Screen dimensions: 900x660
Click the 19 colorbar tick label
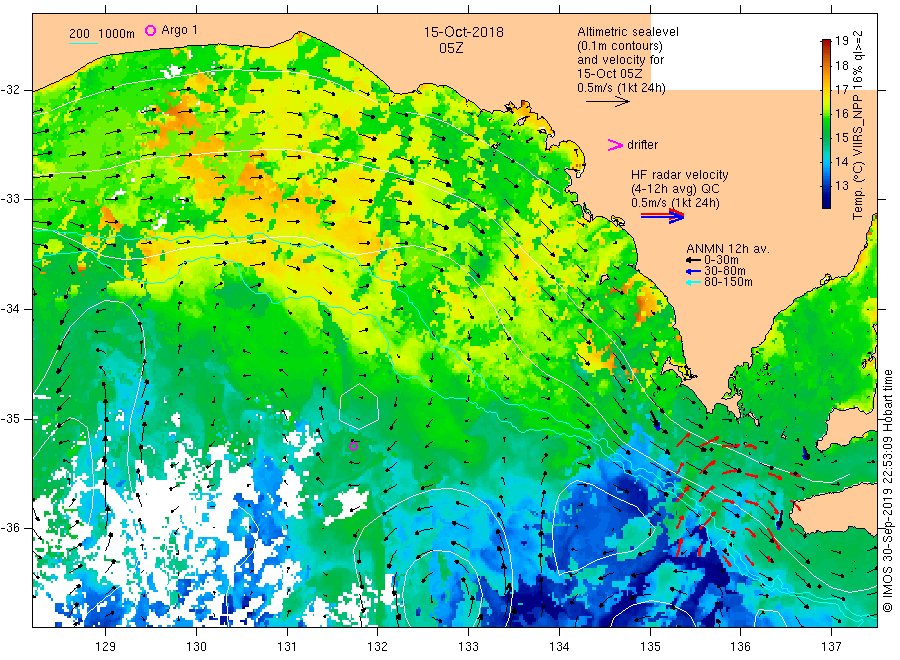[x=841, y=41]
